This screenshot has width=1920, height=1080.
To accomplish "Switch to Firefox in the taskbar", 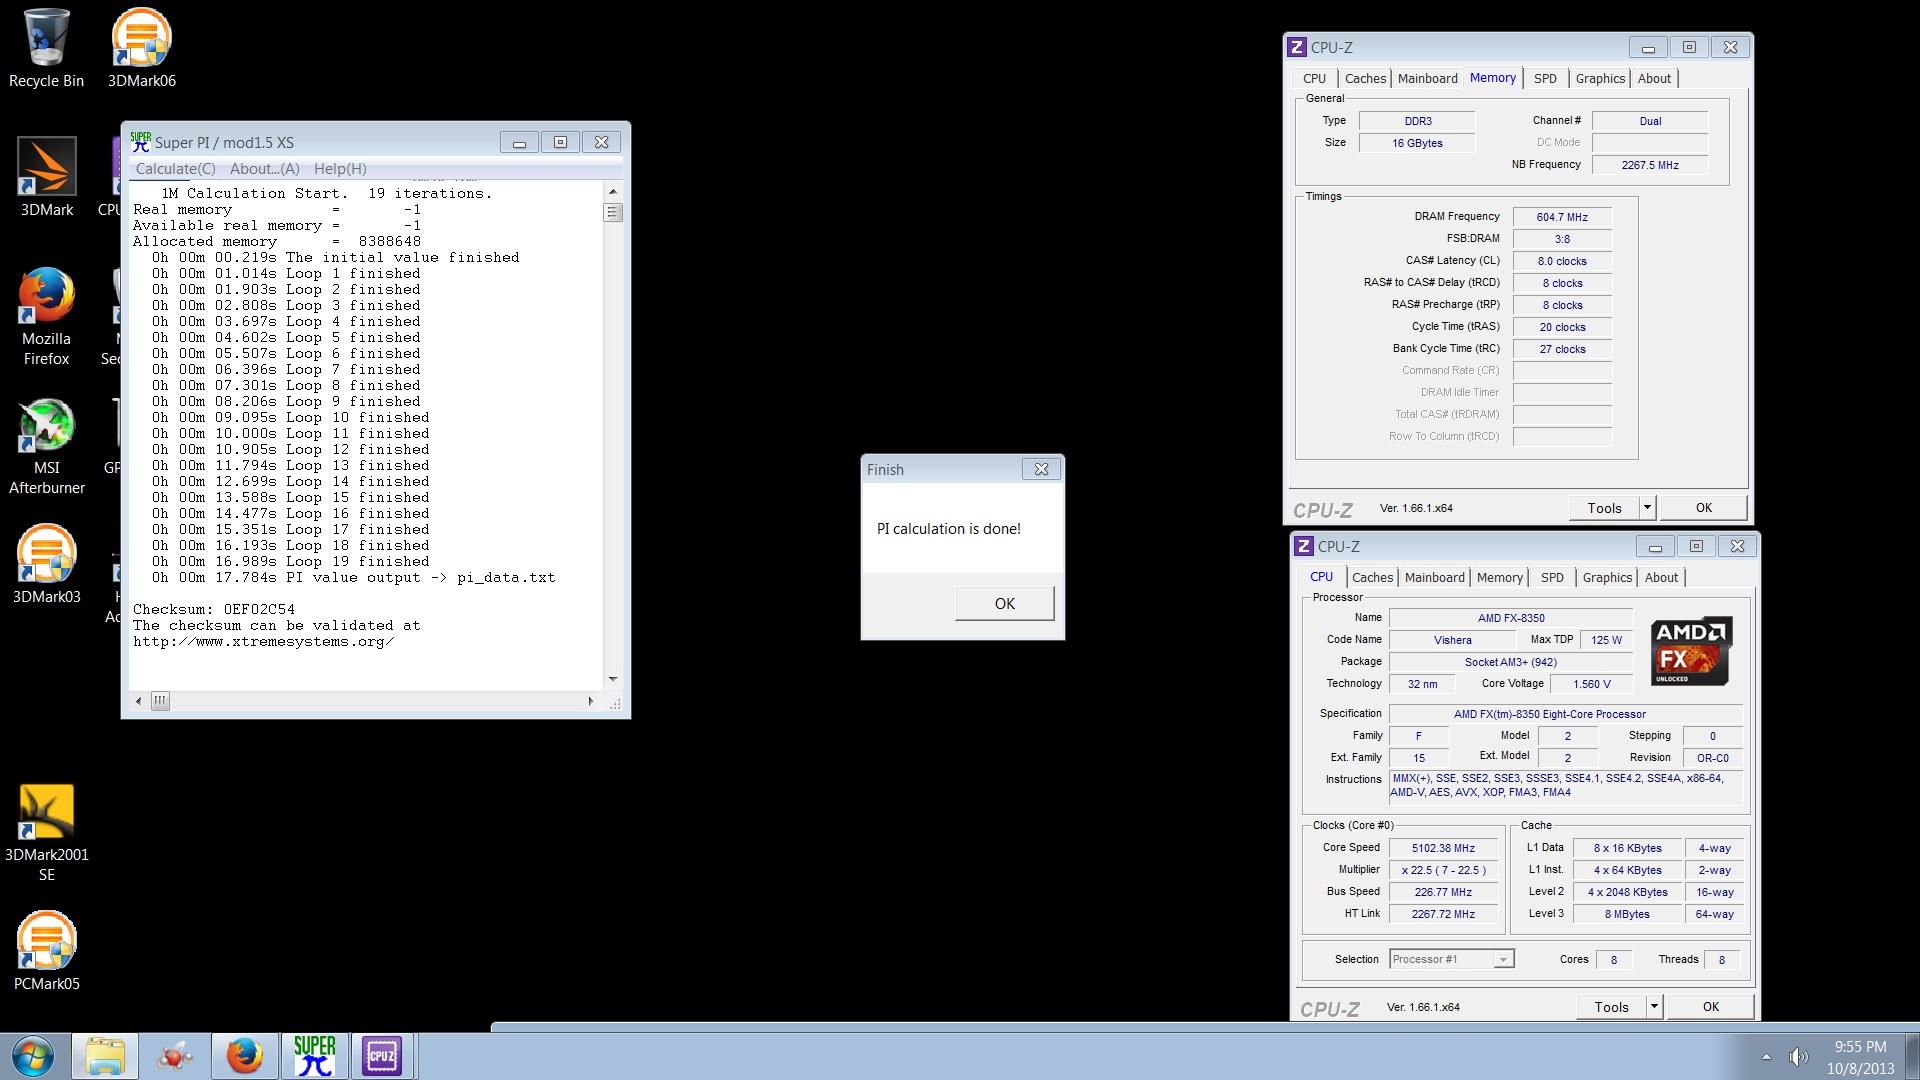I will (x=244, y=1056).
